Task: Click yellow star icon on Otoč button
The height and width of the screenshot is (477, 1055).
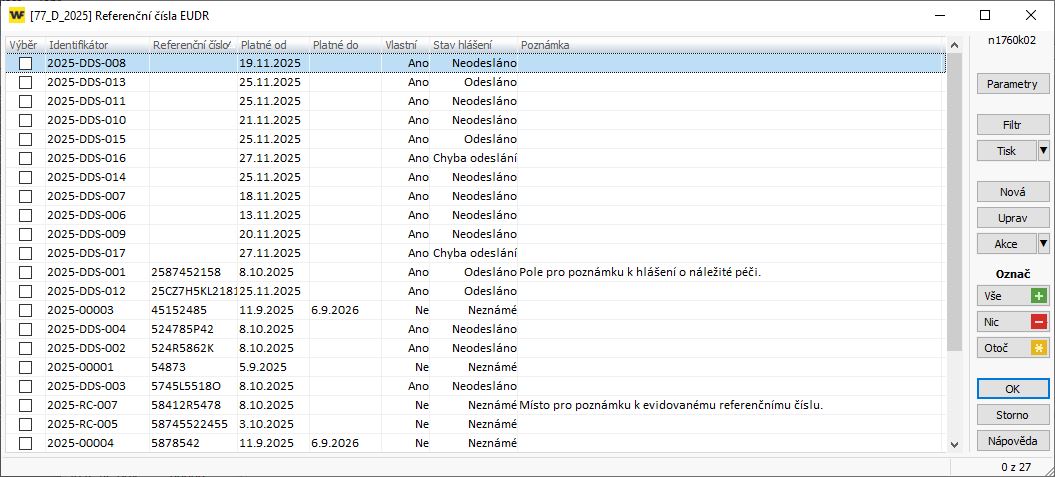Action: pyautogui.click(x=1038, y=348)
